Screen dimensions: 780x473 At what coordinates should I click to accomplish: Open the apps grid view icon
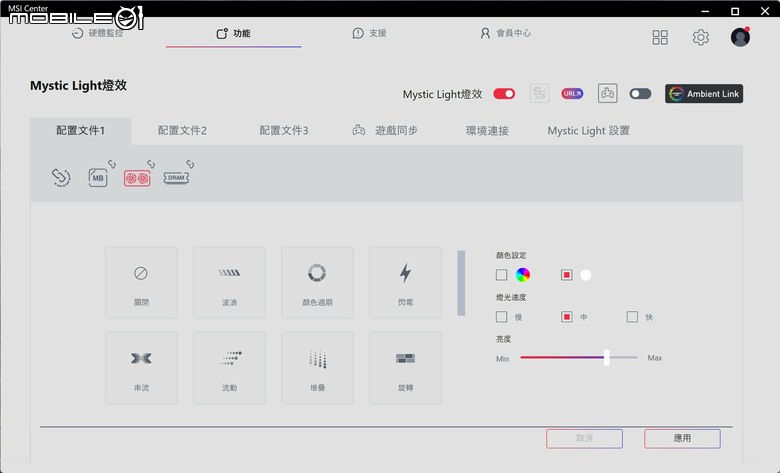660,37
